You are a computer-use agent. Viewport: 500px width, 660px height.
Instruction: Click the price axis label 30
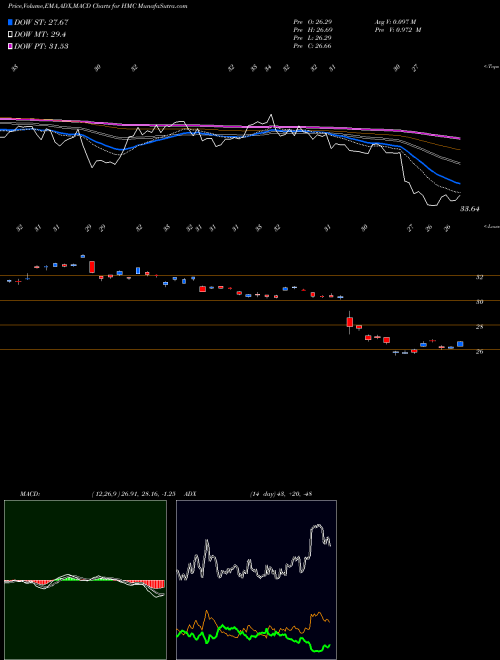tap(479, 302)
